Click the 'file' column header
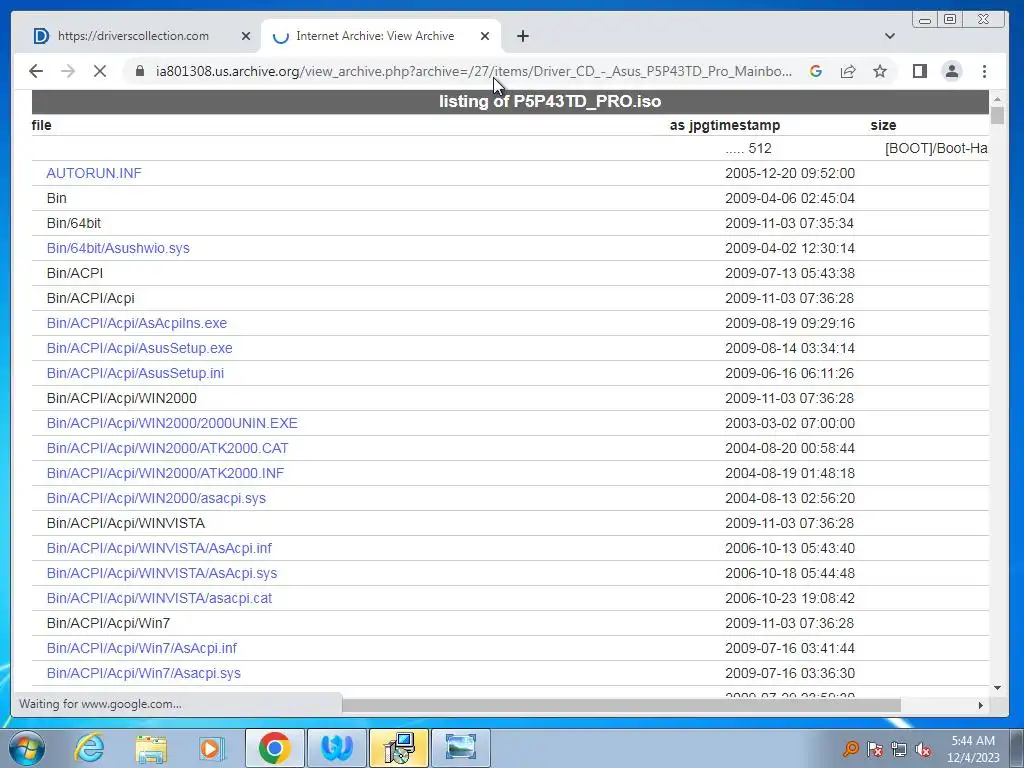The image size is (1024, 768). (x=42, y=125)
